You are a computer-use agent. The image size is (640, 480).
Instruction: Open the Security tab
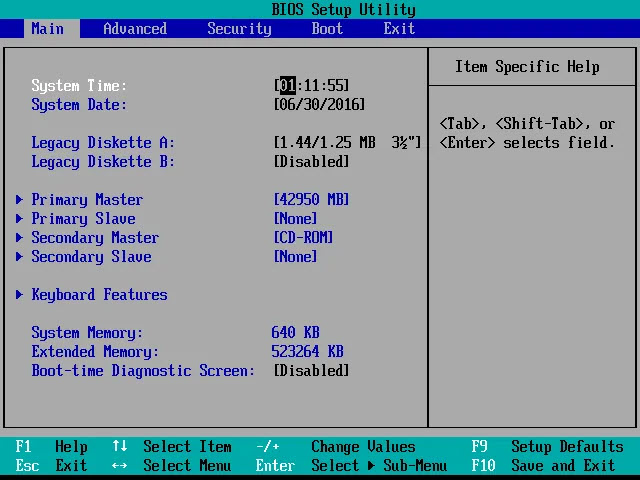(239, 29)
